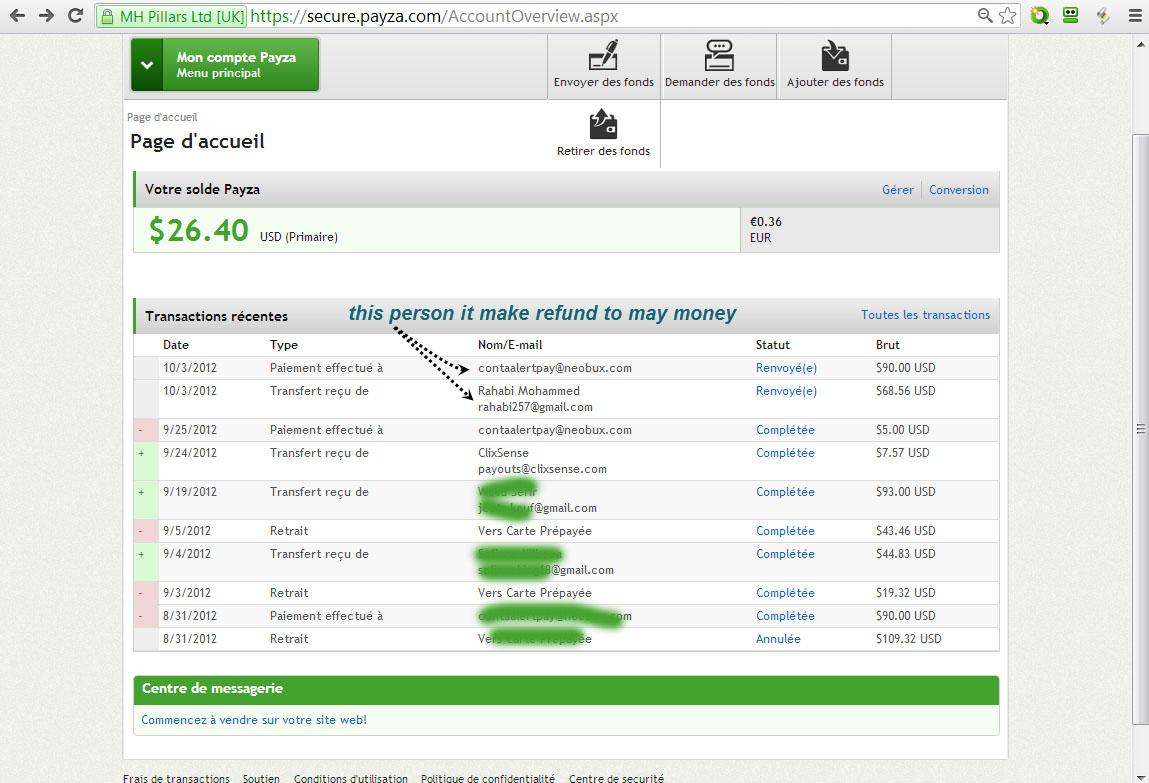Click the email rahabi257@gmail.com
The height and width of the screenshot is (783, 1149).
pyautogui.click(x=535, y=407)
